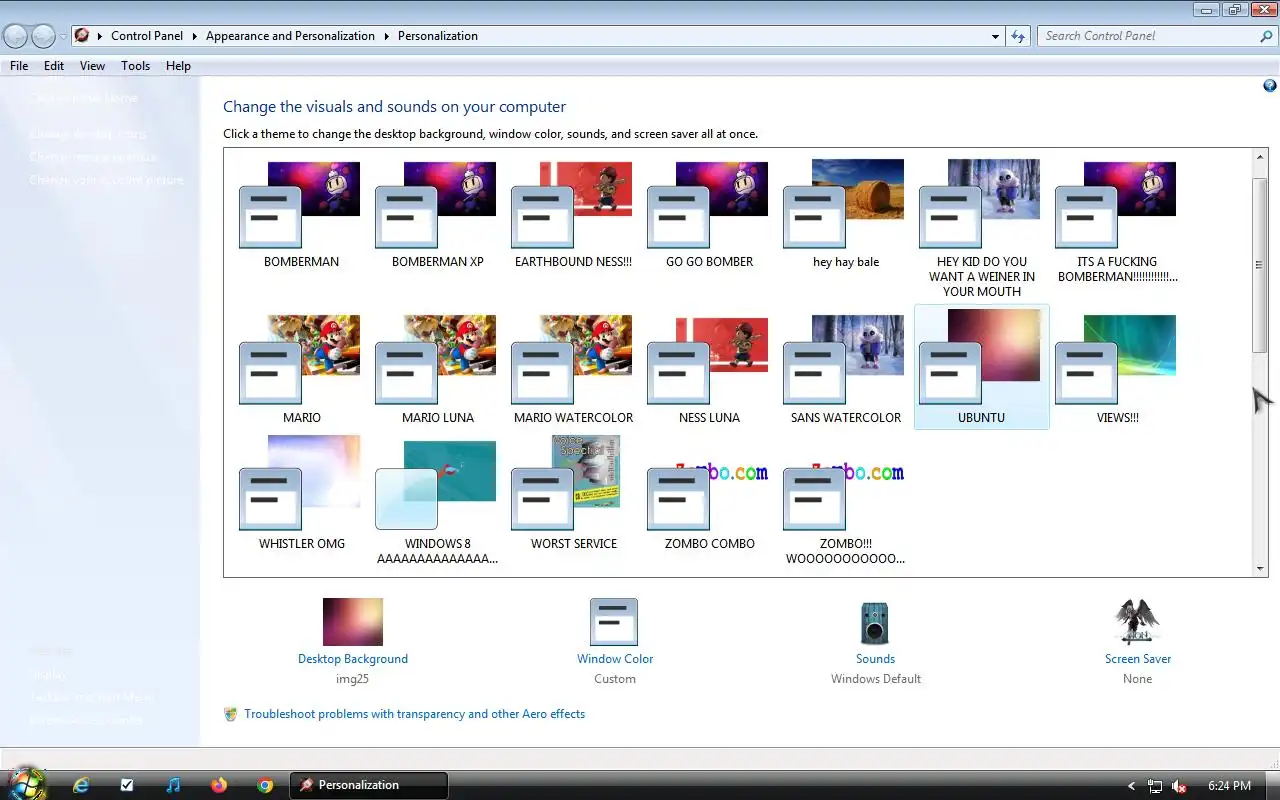Open Window Color settings icon
The width and height of the screenshot is (1280, 800).
[614, 622]
